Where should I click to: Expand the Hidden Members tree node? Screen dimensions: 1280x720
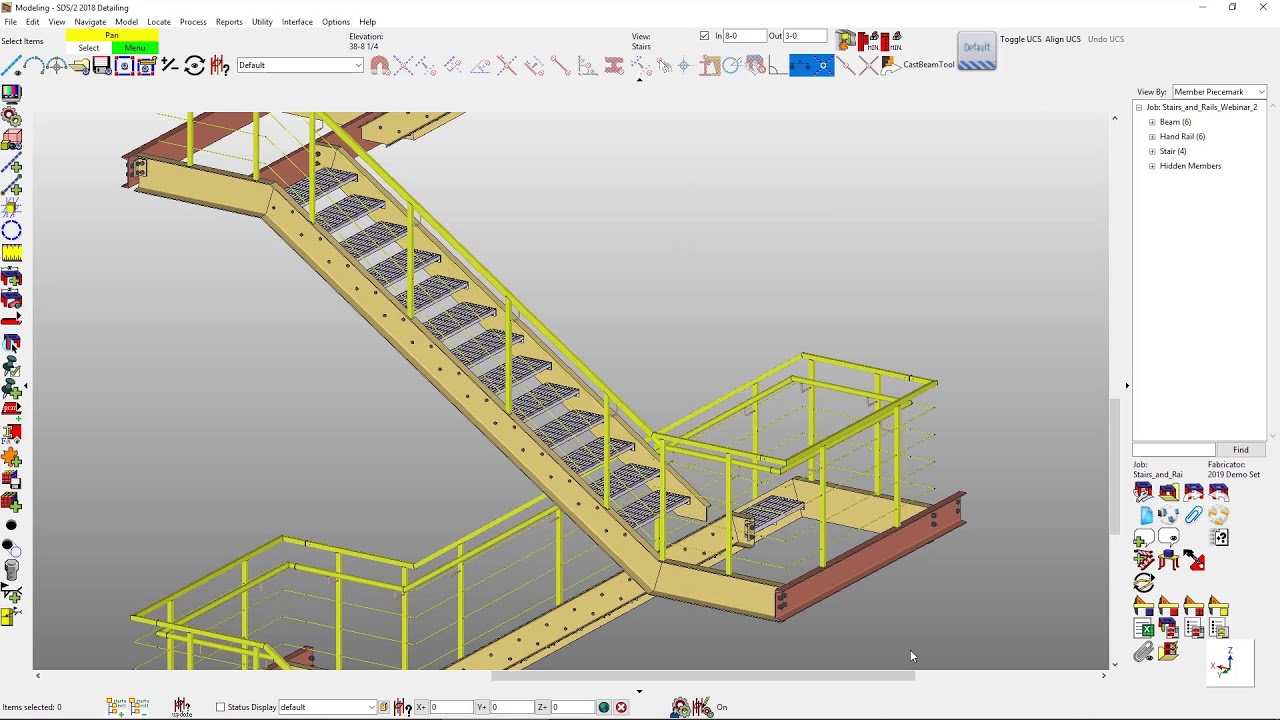1152,166
